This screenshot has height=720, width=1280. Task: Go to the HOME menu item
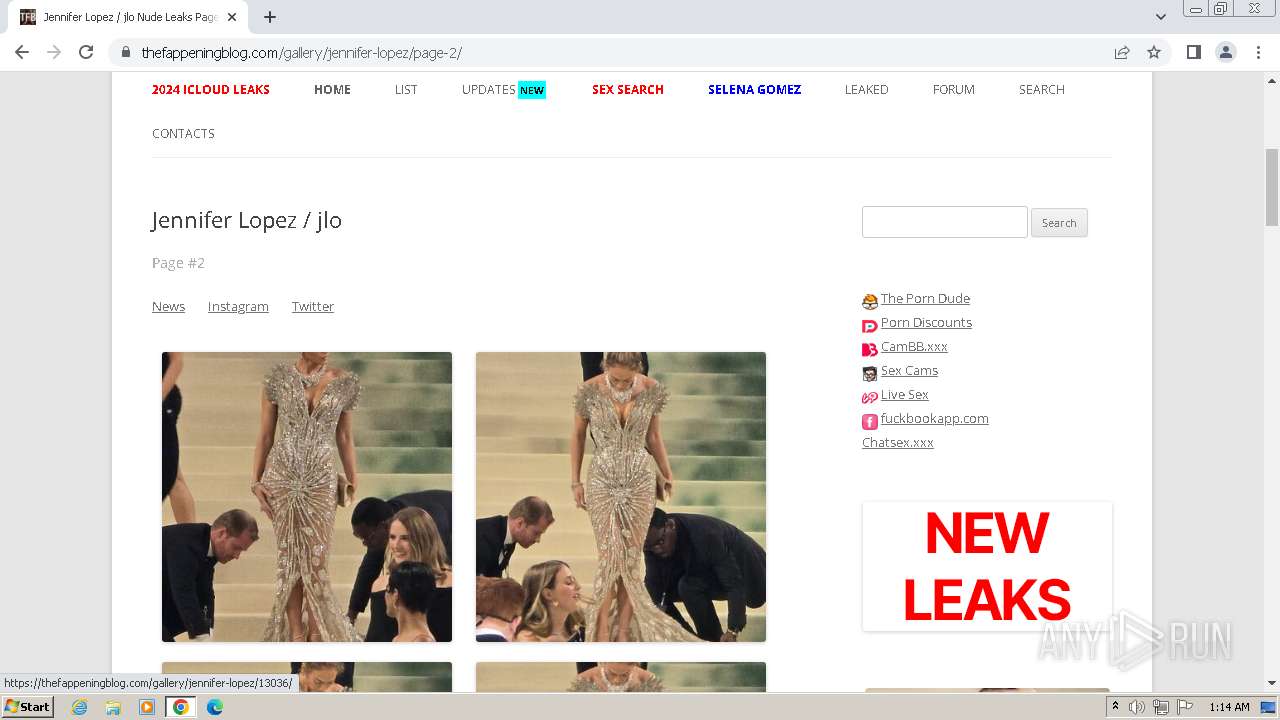pyautogui.click(x=332, y=89)
